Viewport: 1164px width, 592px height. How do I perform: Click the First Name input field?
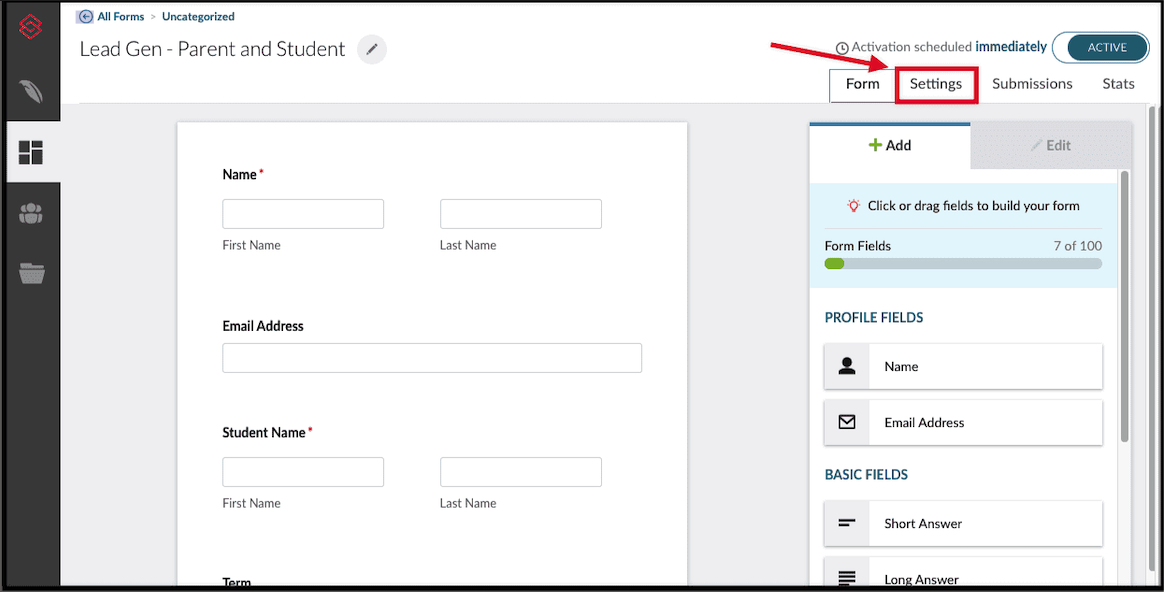pos(302,213)
